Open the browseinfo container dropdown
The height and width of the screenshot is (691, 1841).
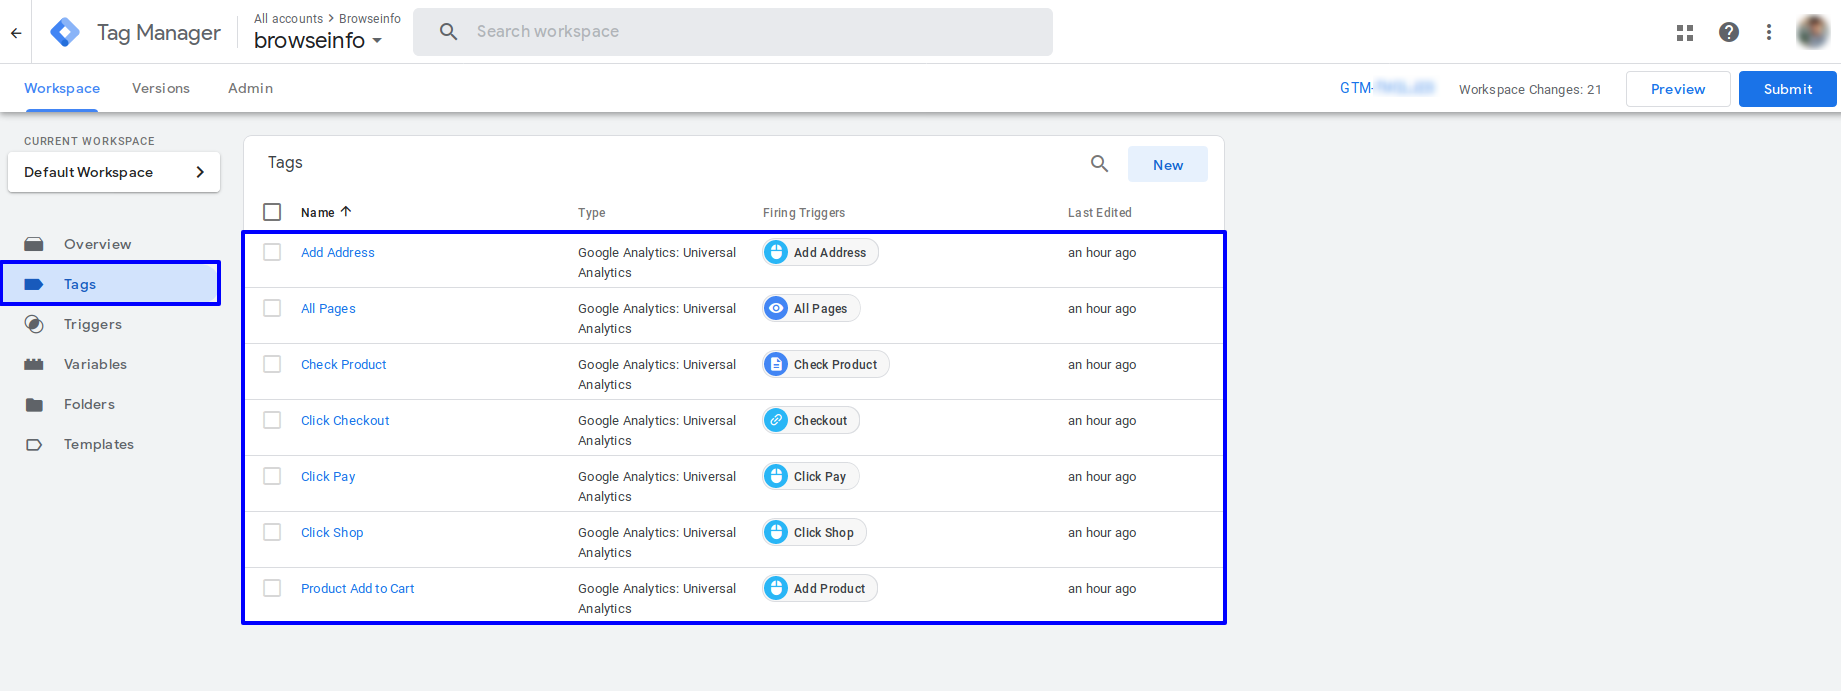pyautogui.click(x=318, y=41)
